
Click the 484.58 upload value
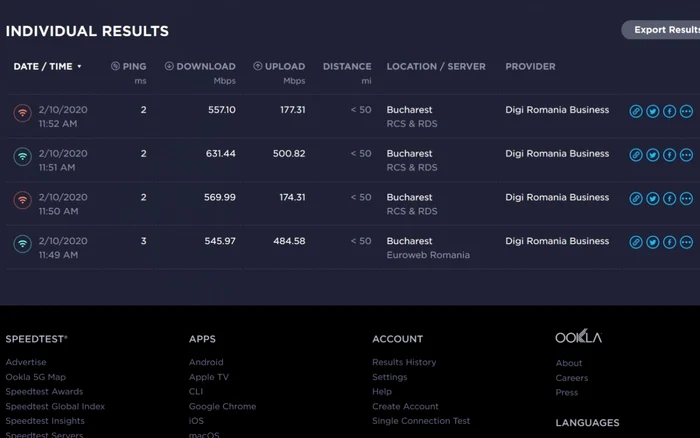(289, 241)
